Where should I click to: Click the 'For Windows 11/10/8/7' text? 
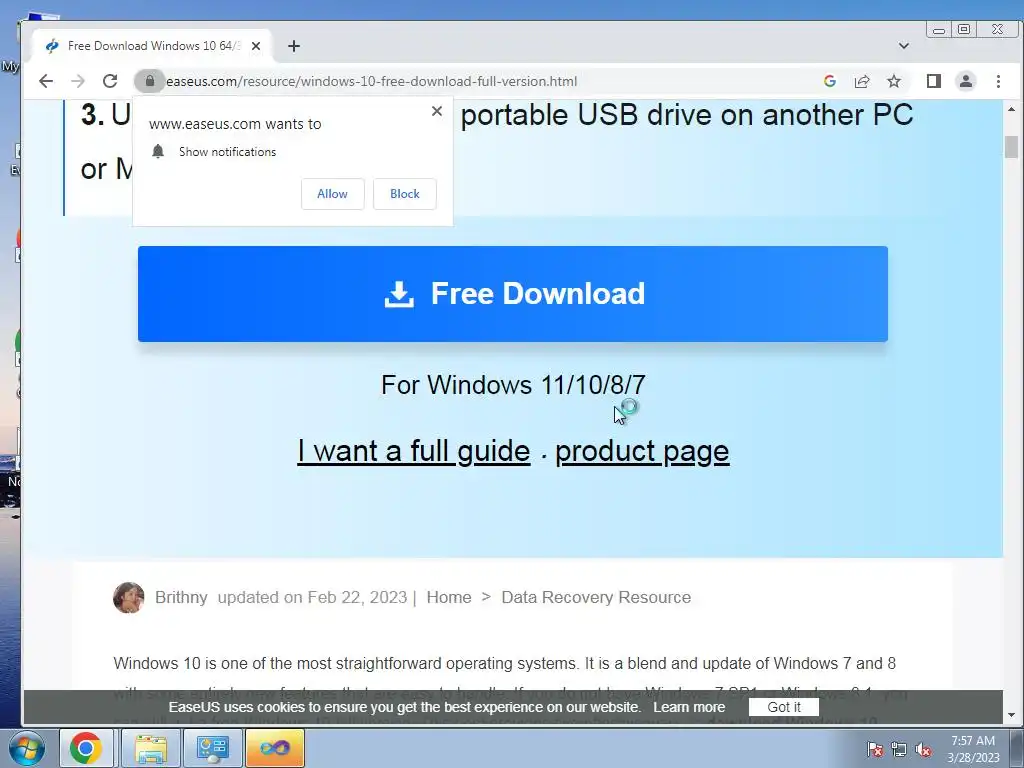[513, 385]
